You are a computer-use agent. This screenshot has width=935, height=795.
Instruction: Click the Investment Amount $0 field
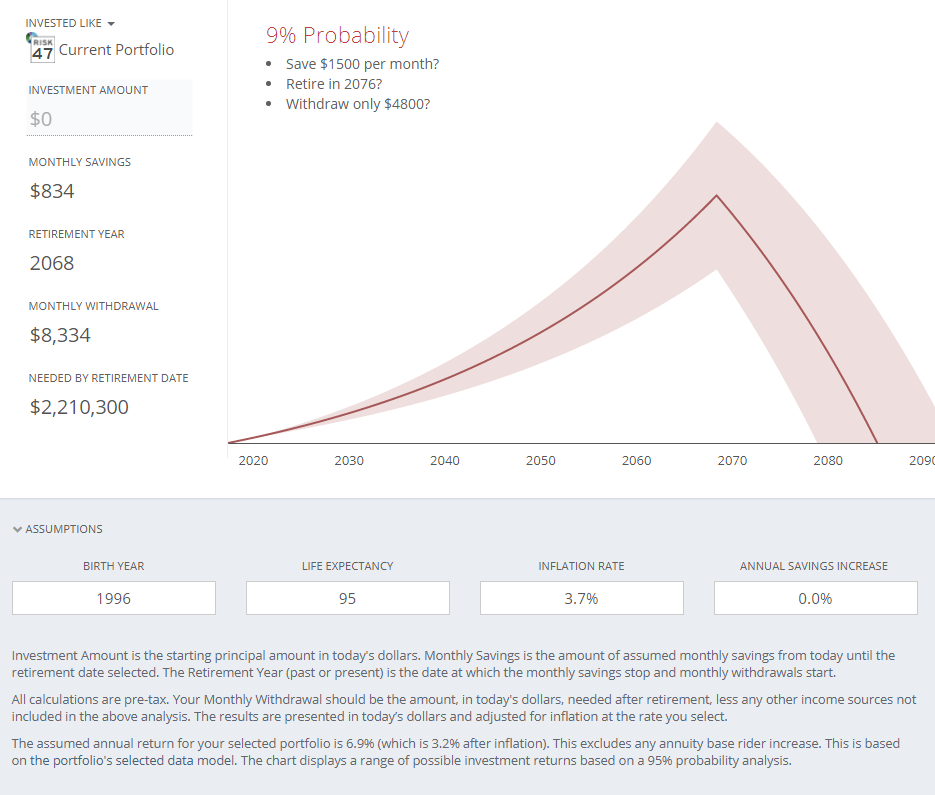coord(109,119)
